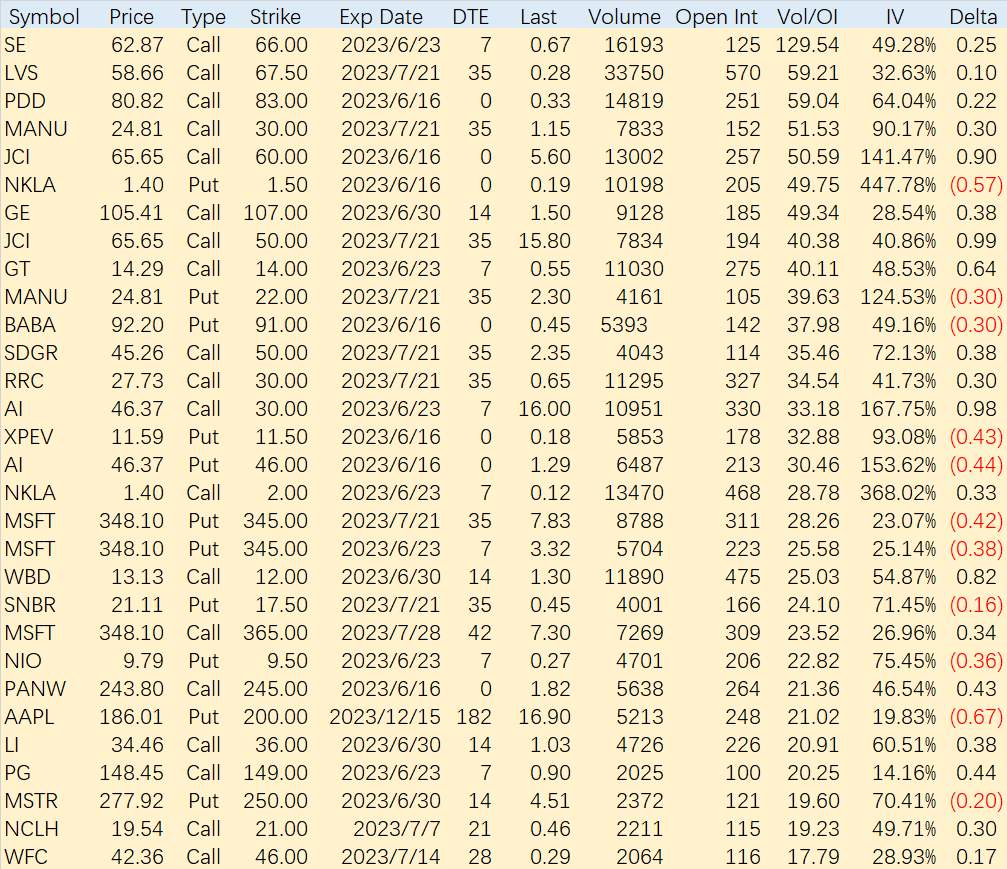Image resolution: width=1007 pixels, height=869 pixels.
Task: Select expiration date 2023/7/14
Action: (x=391, y=857)
